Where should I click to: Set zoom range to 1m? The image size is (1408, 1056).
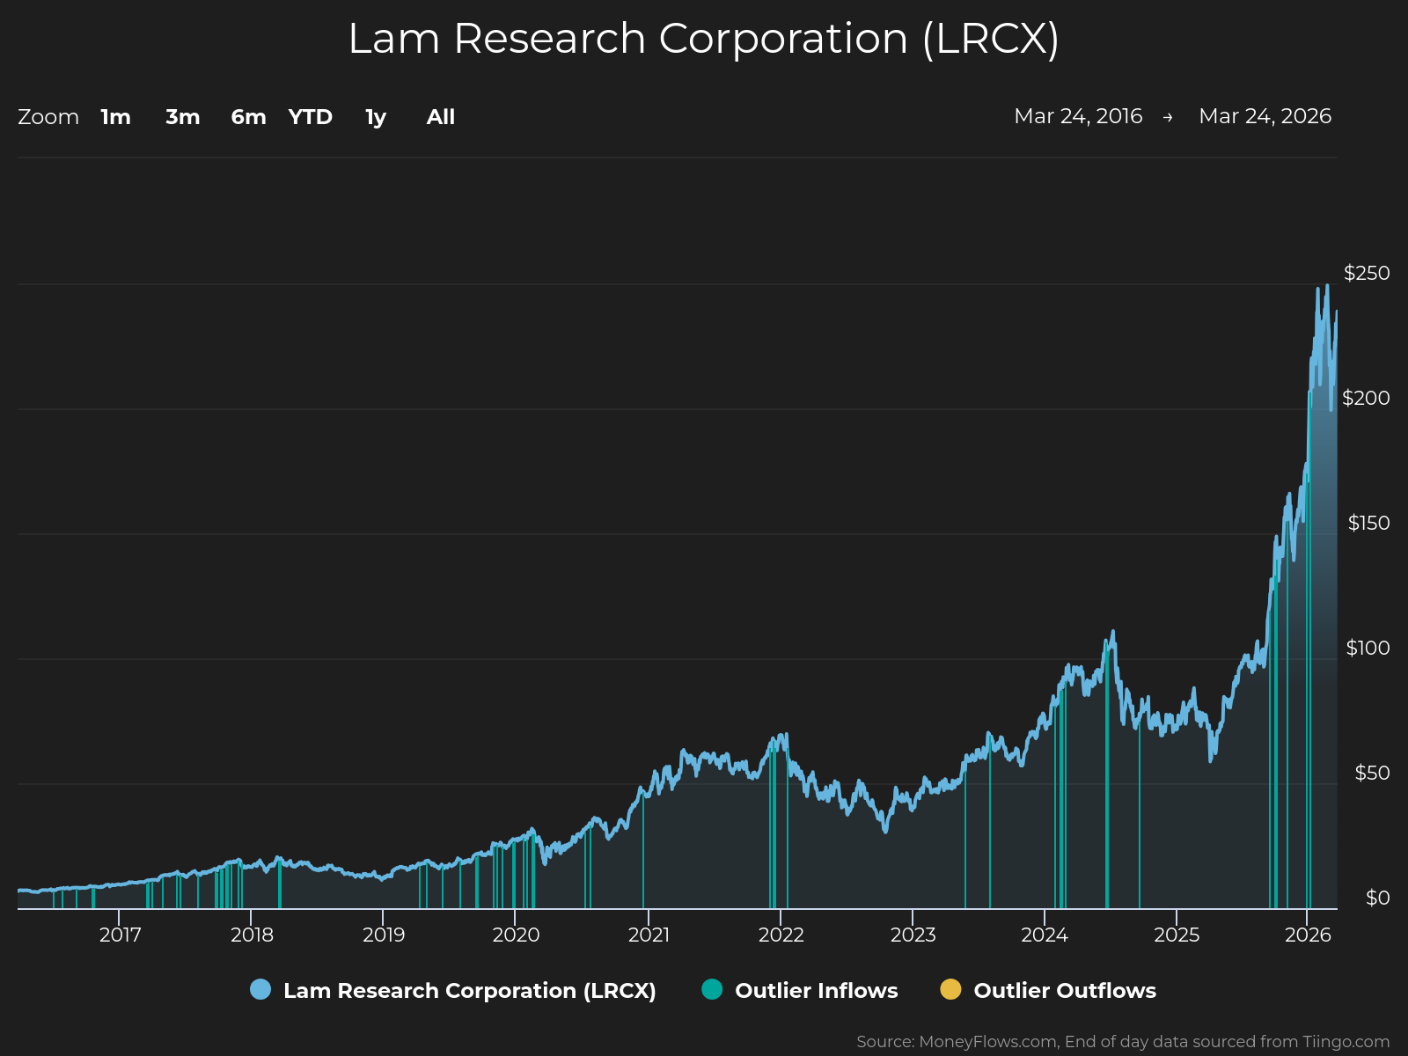click(116, 117)
